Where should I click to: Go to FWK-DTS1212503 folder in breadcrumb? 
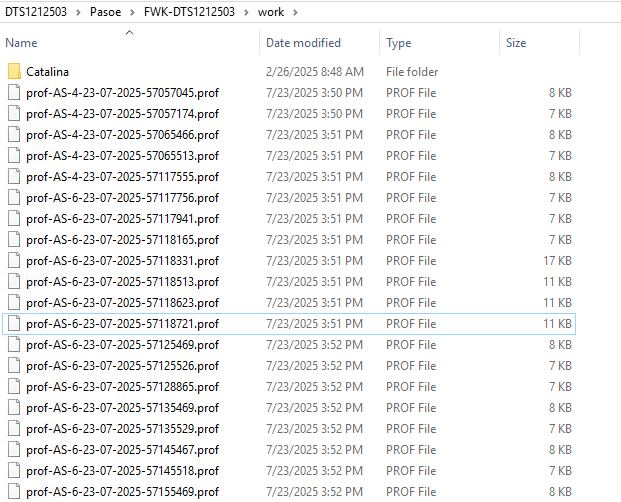[189, 12]
